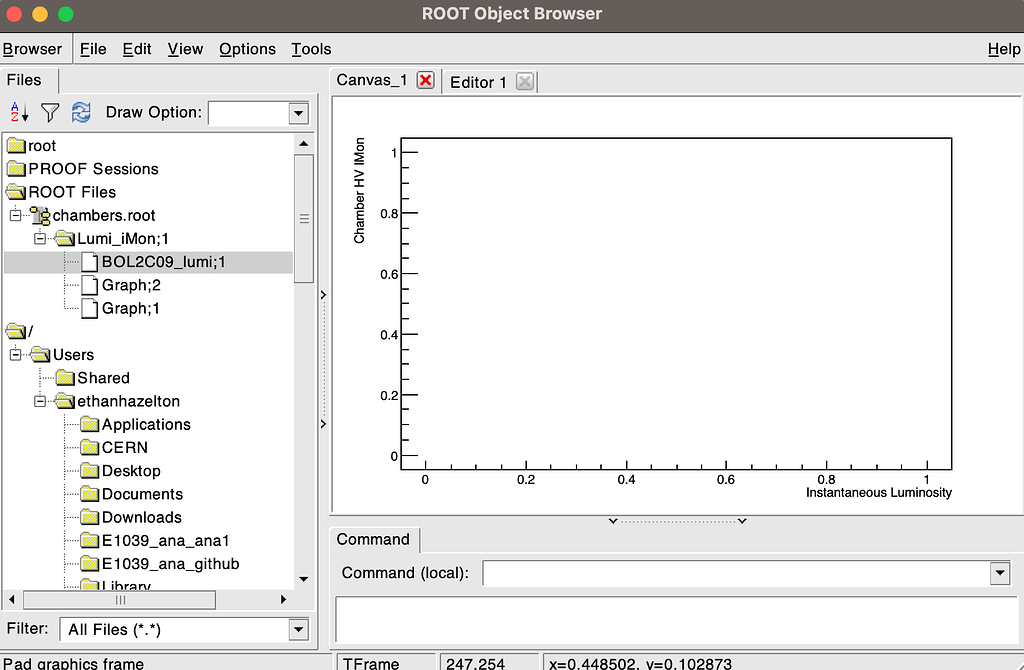Click the Browser menu item
The width and height of the screenshot is (1024, 670).
pos(33,48)
